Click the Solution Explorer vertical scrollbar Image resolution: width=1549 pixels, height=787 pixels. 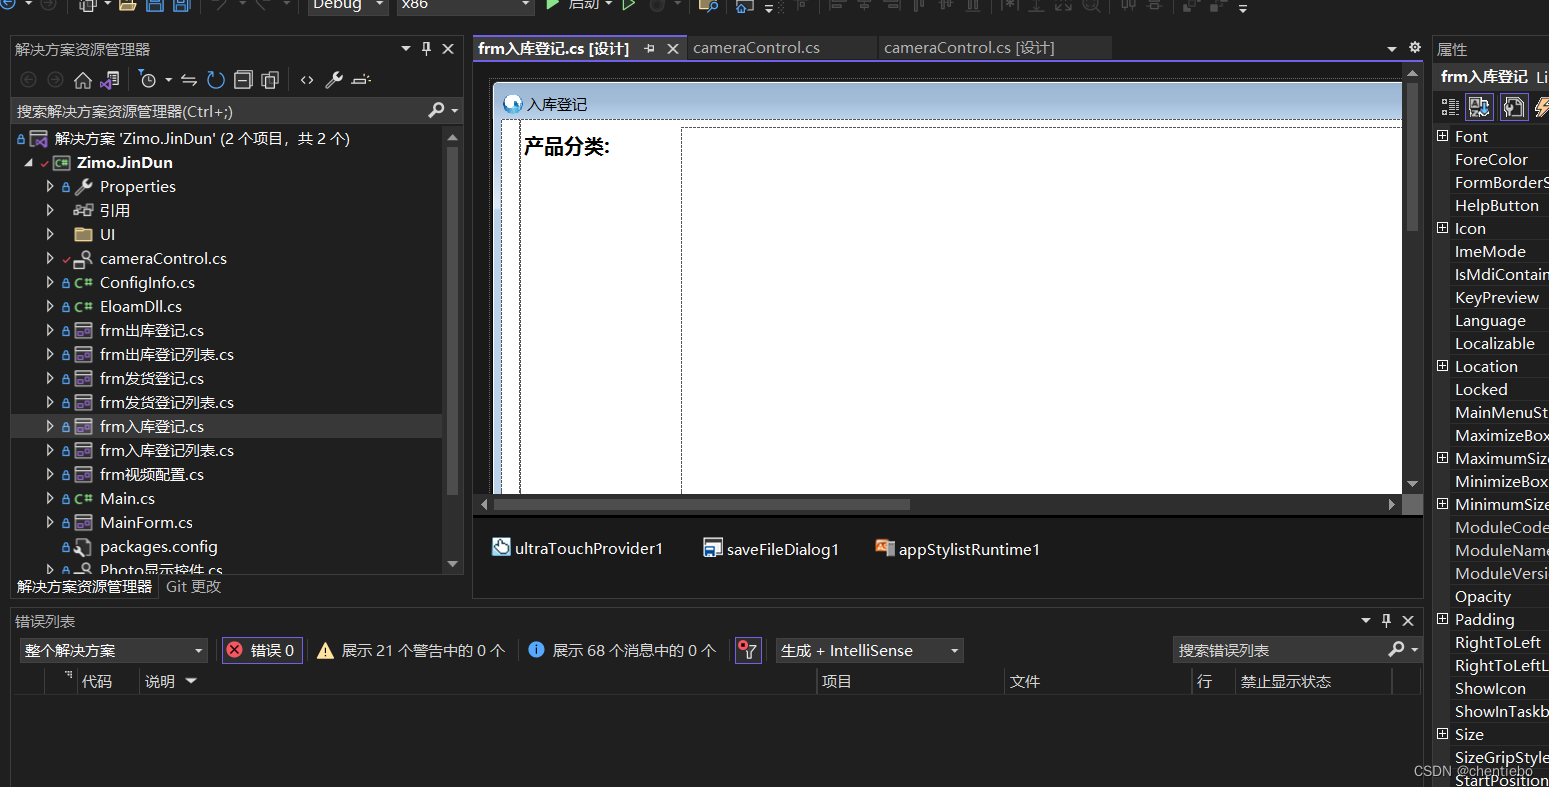pyautogui.click(x=452, y=320)
